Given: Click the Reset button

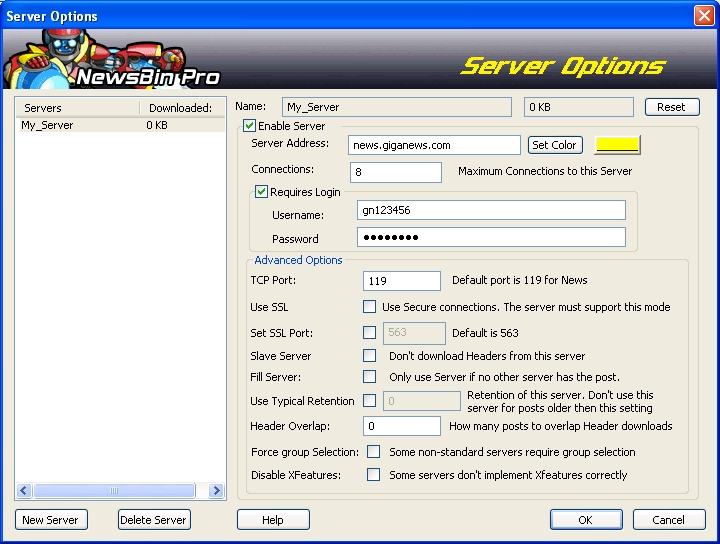Looking at the screenshot, I should [672, 107].
